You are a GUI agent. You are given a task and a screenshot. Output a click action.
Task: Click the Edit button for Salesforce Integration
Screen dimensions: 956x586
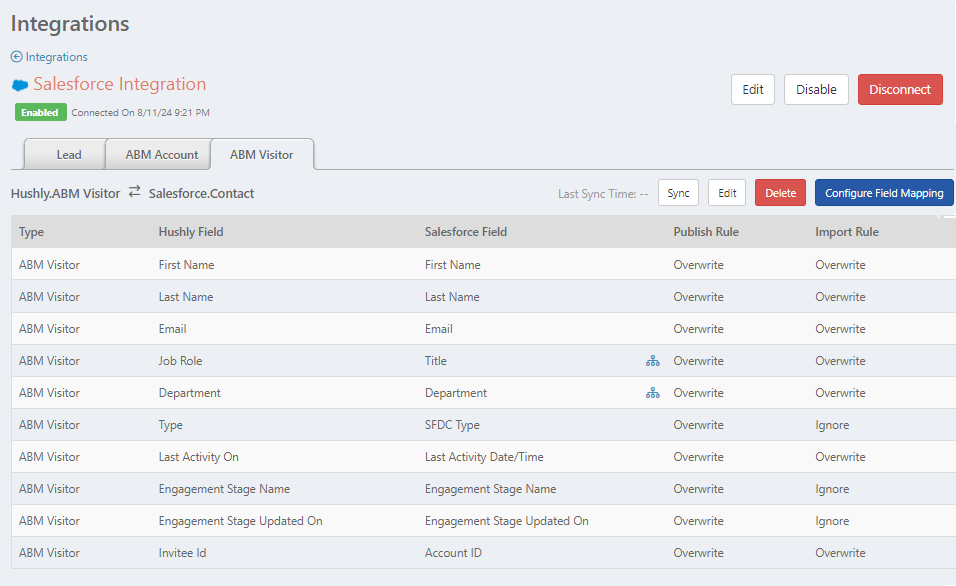point(752,90)
